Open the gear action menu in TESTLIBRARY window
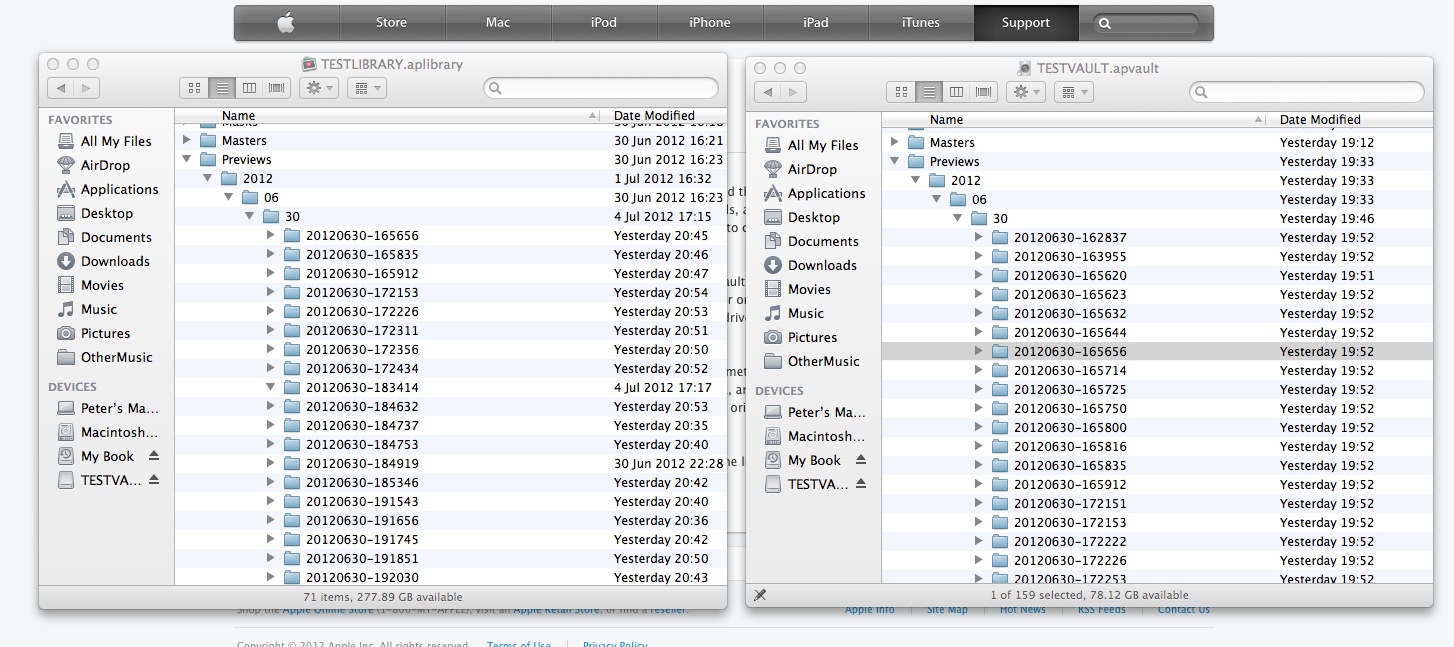This screenshot has width=1454, height=647. [319, 88]
